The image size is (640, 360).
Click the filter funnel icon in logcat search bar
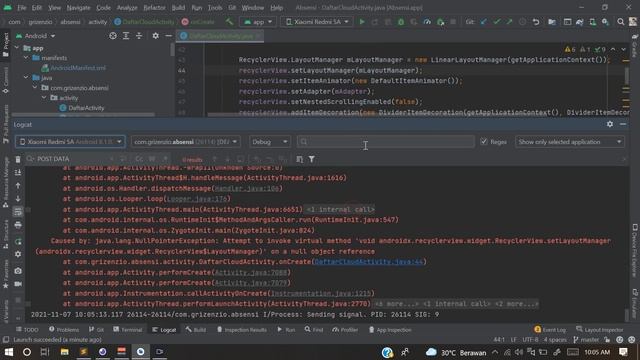(x=311, y=159)
